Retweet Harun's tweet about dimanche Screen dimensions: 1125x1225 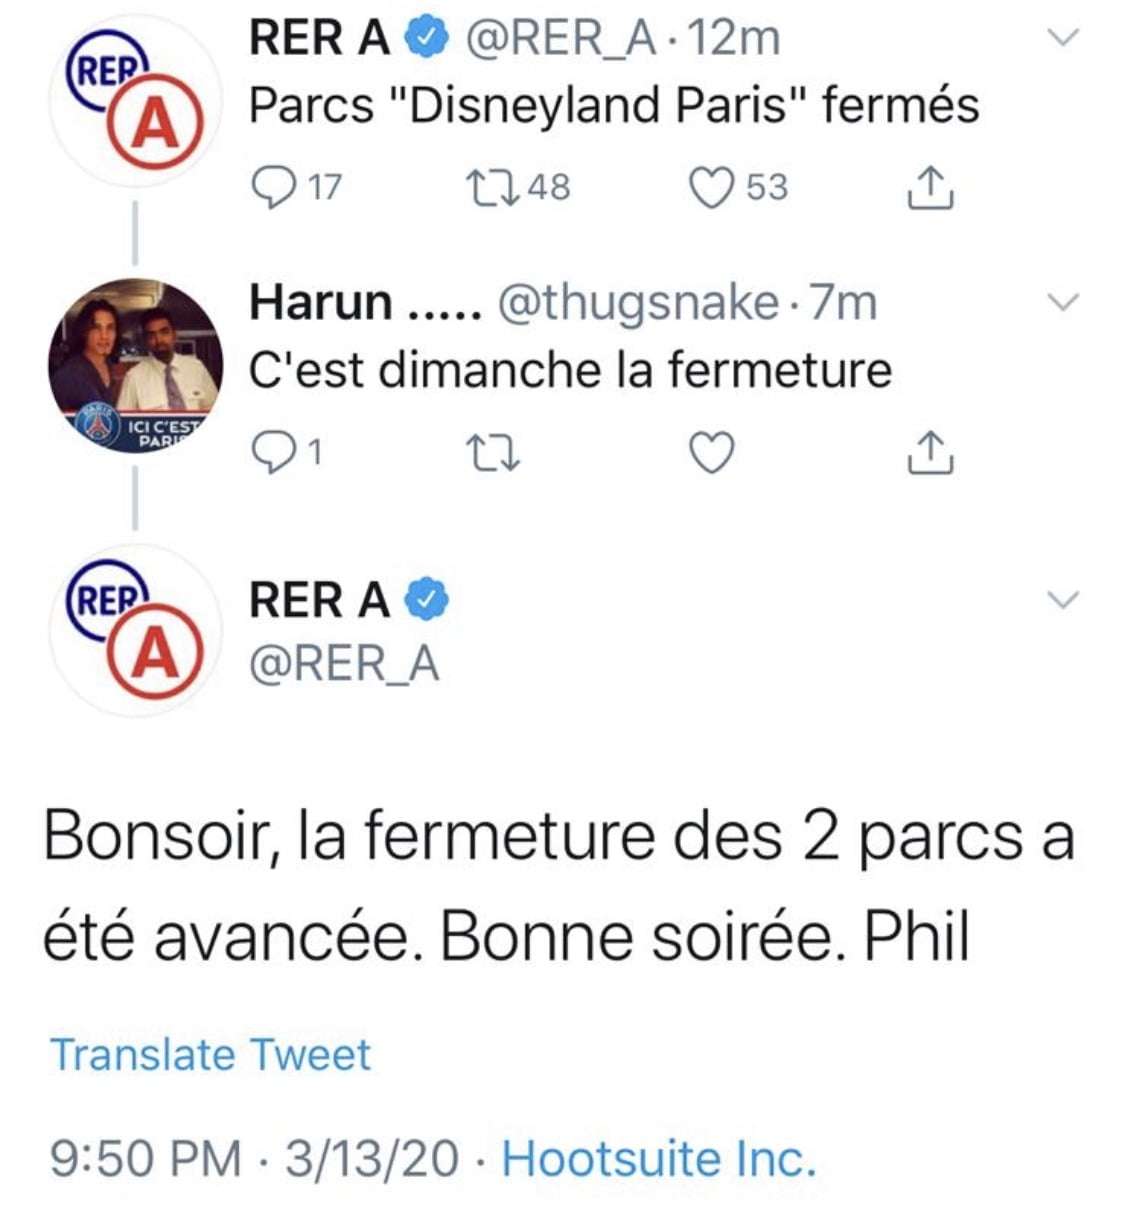click(494, 453)
